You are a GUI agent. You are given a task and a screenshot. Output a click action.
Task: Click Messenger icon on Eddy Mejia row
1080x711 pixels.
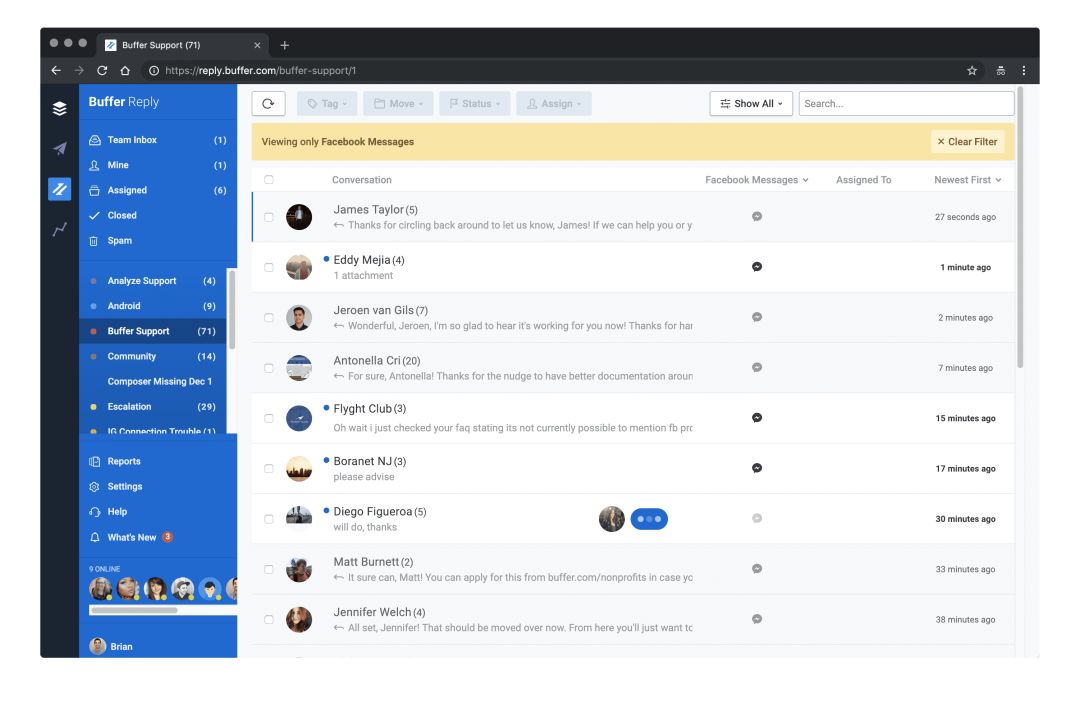(757, 267)
